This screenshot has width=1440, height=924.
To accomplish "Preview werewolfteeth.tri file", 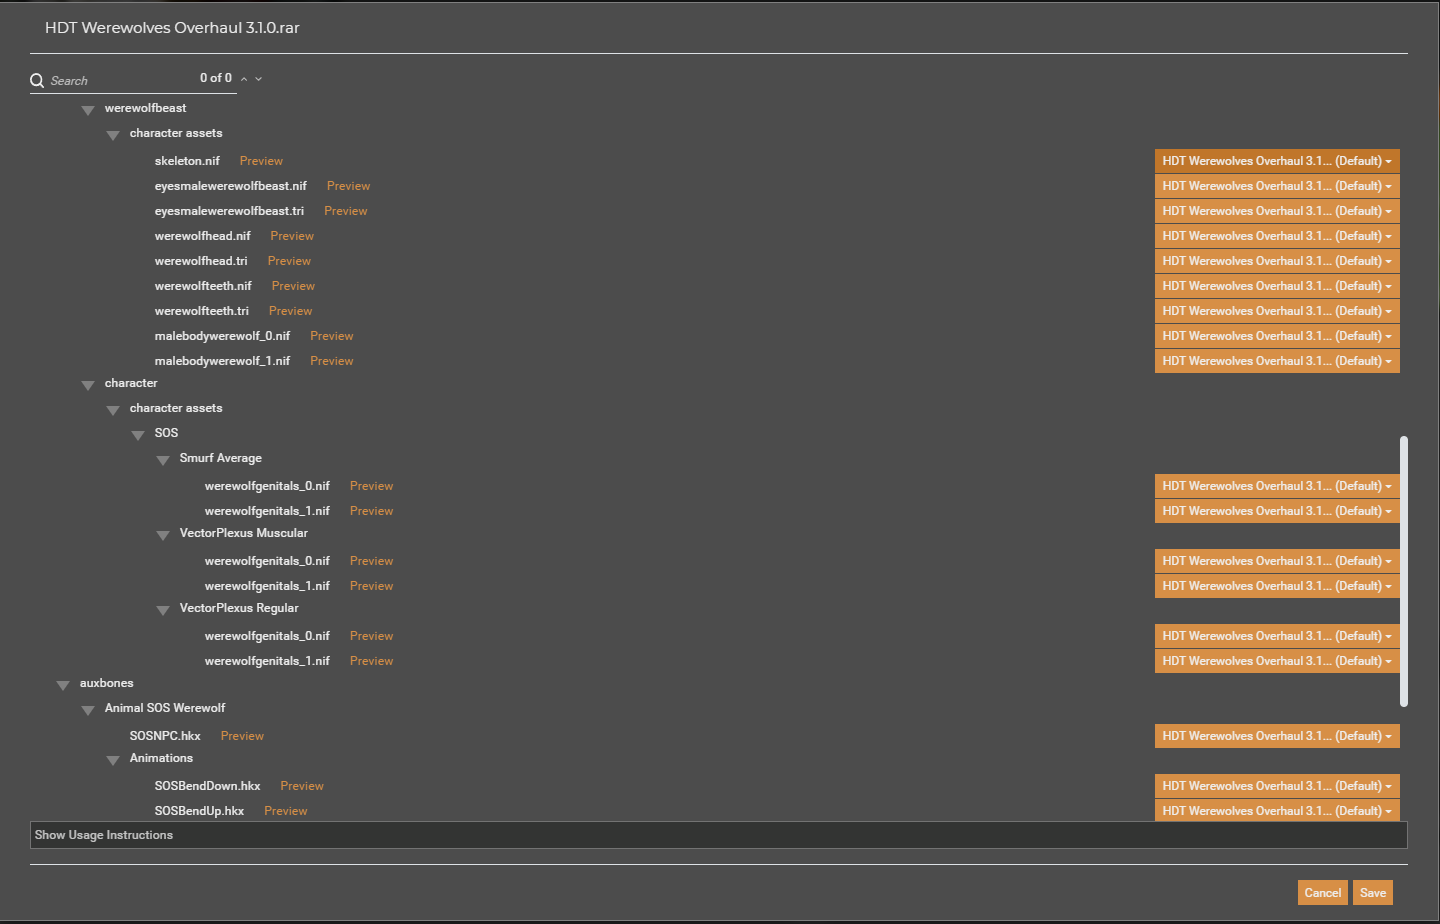I will [290, 311].
